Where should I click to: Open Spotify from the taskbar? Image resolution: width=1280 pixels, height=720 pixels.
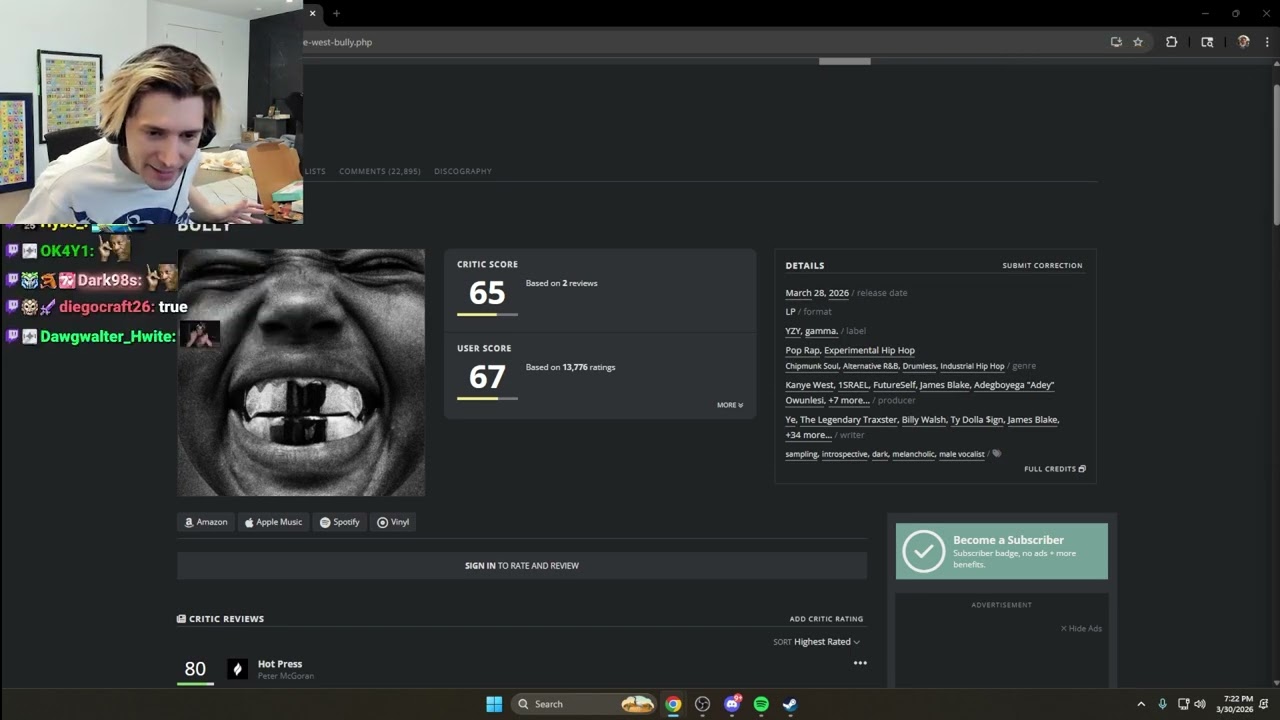[761, 704]
